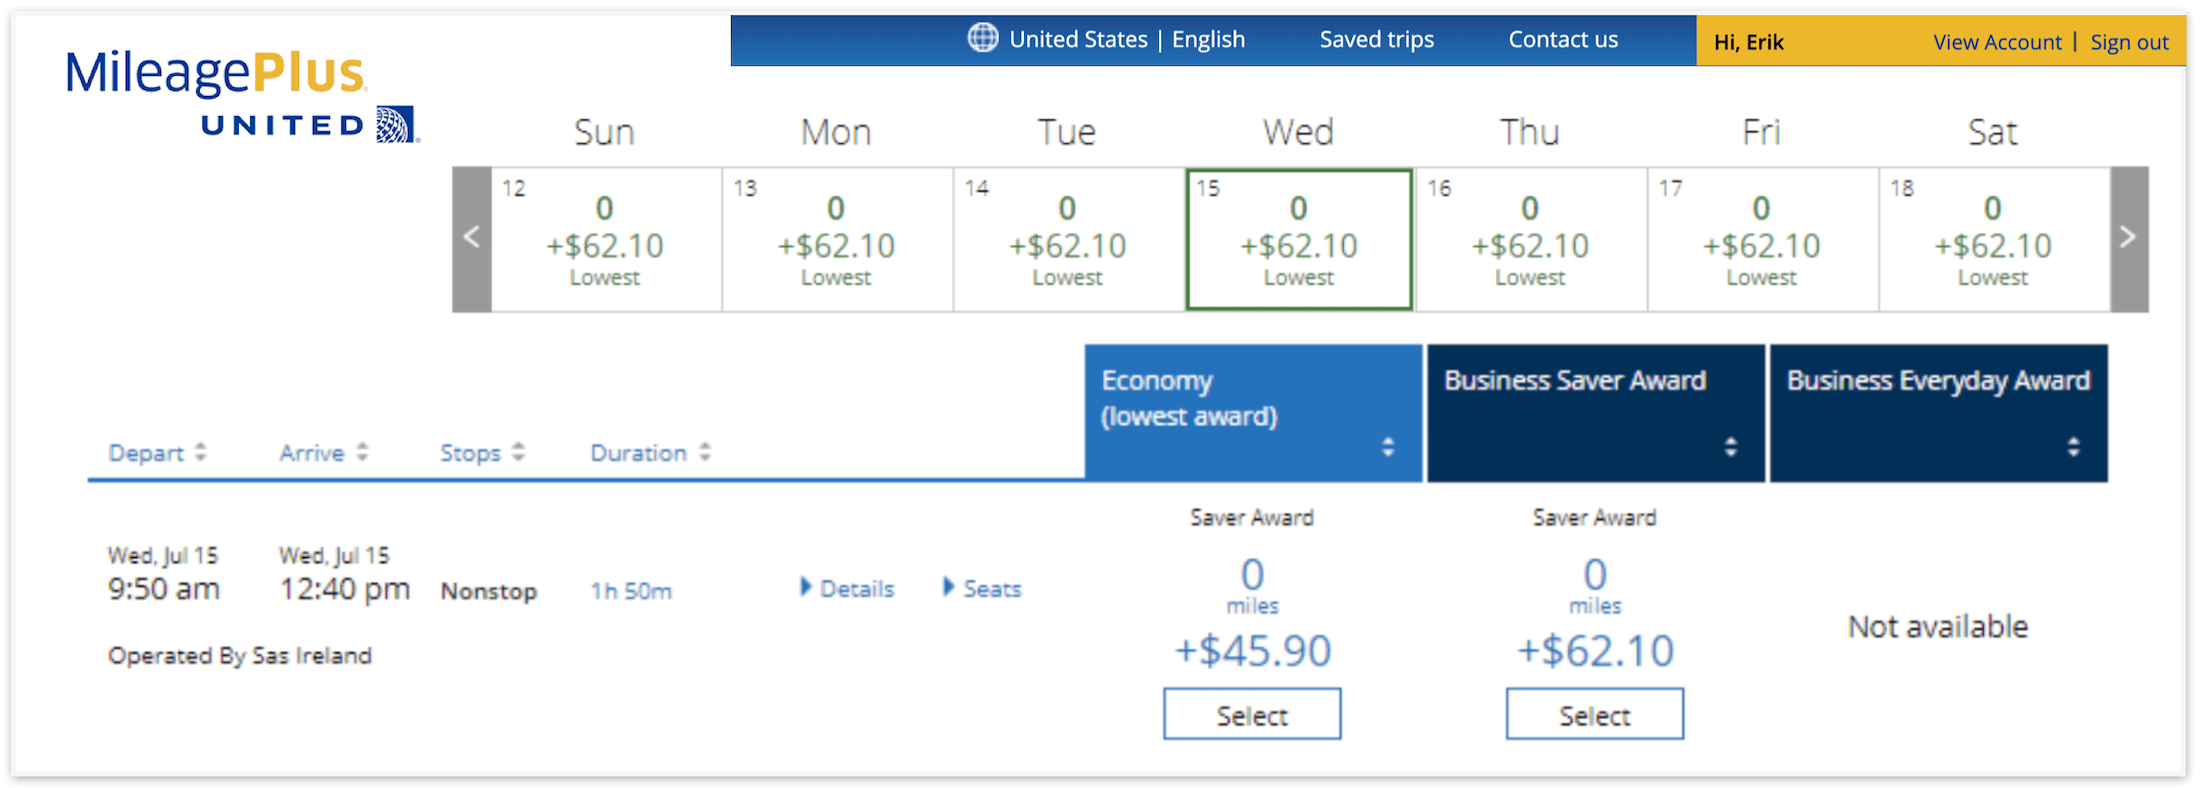Open Contact us menu item
Viewport: 2200px width, 788px height.
pos(1563,39)
